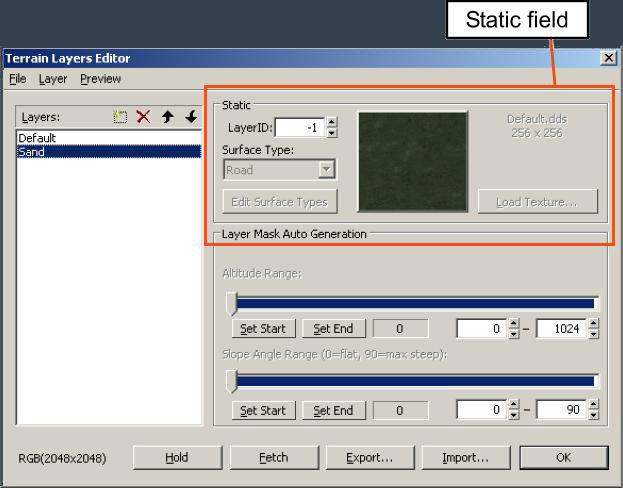Decrement slope maximum 90 spinner down
Viewport: 623px width, 488px height.
594,415
